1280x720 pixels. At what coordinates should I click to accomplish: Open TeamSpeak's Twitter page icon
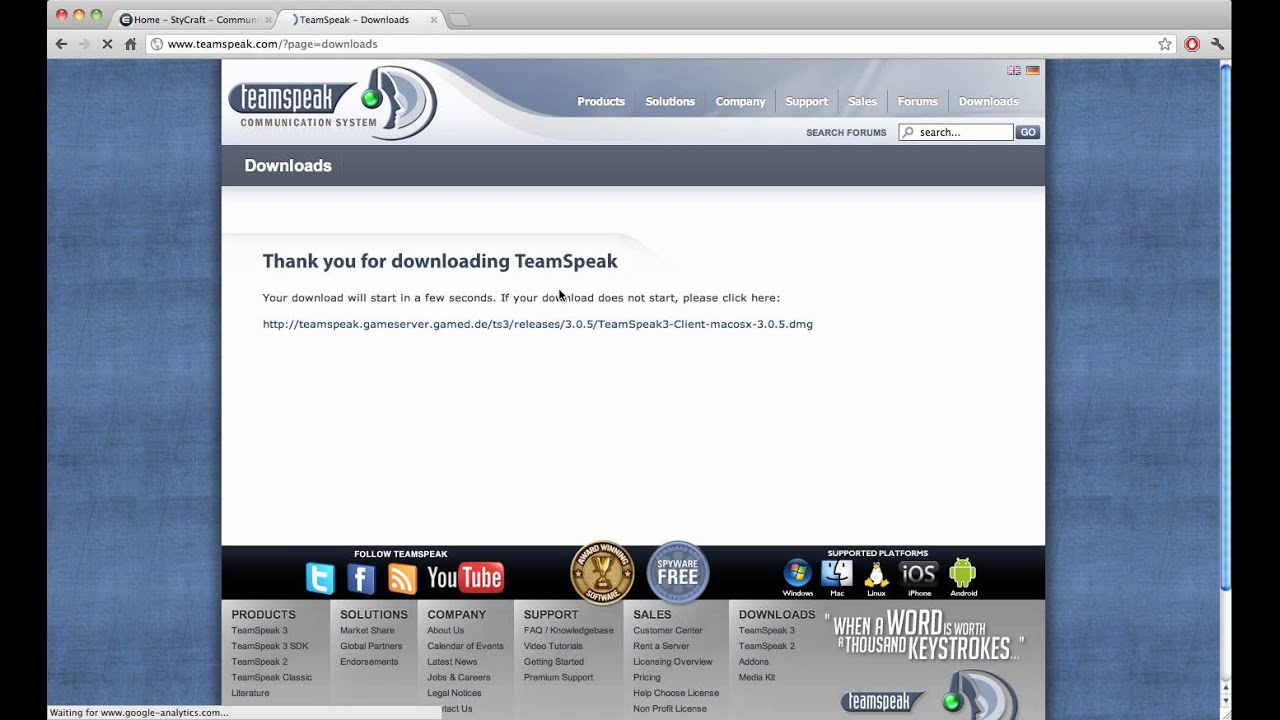320,578
